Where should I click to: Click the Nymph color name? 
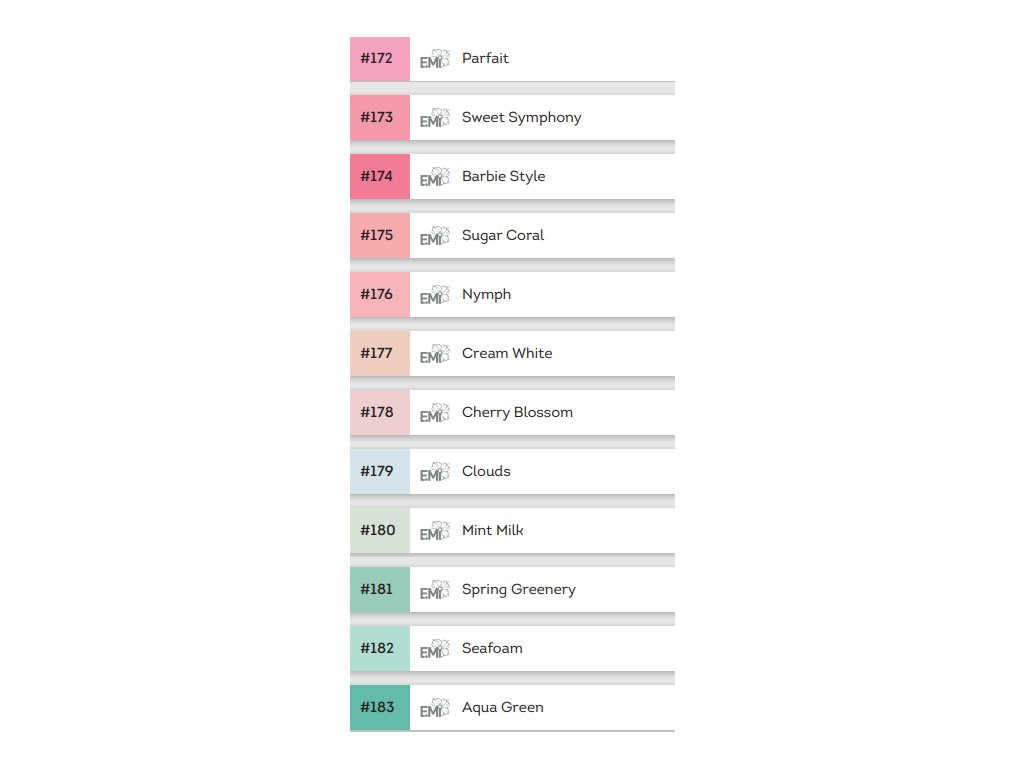(486, 295)
